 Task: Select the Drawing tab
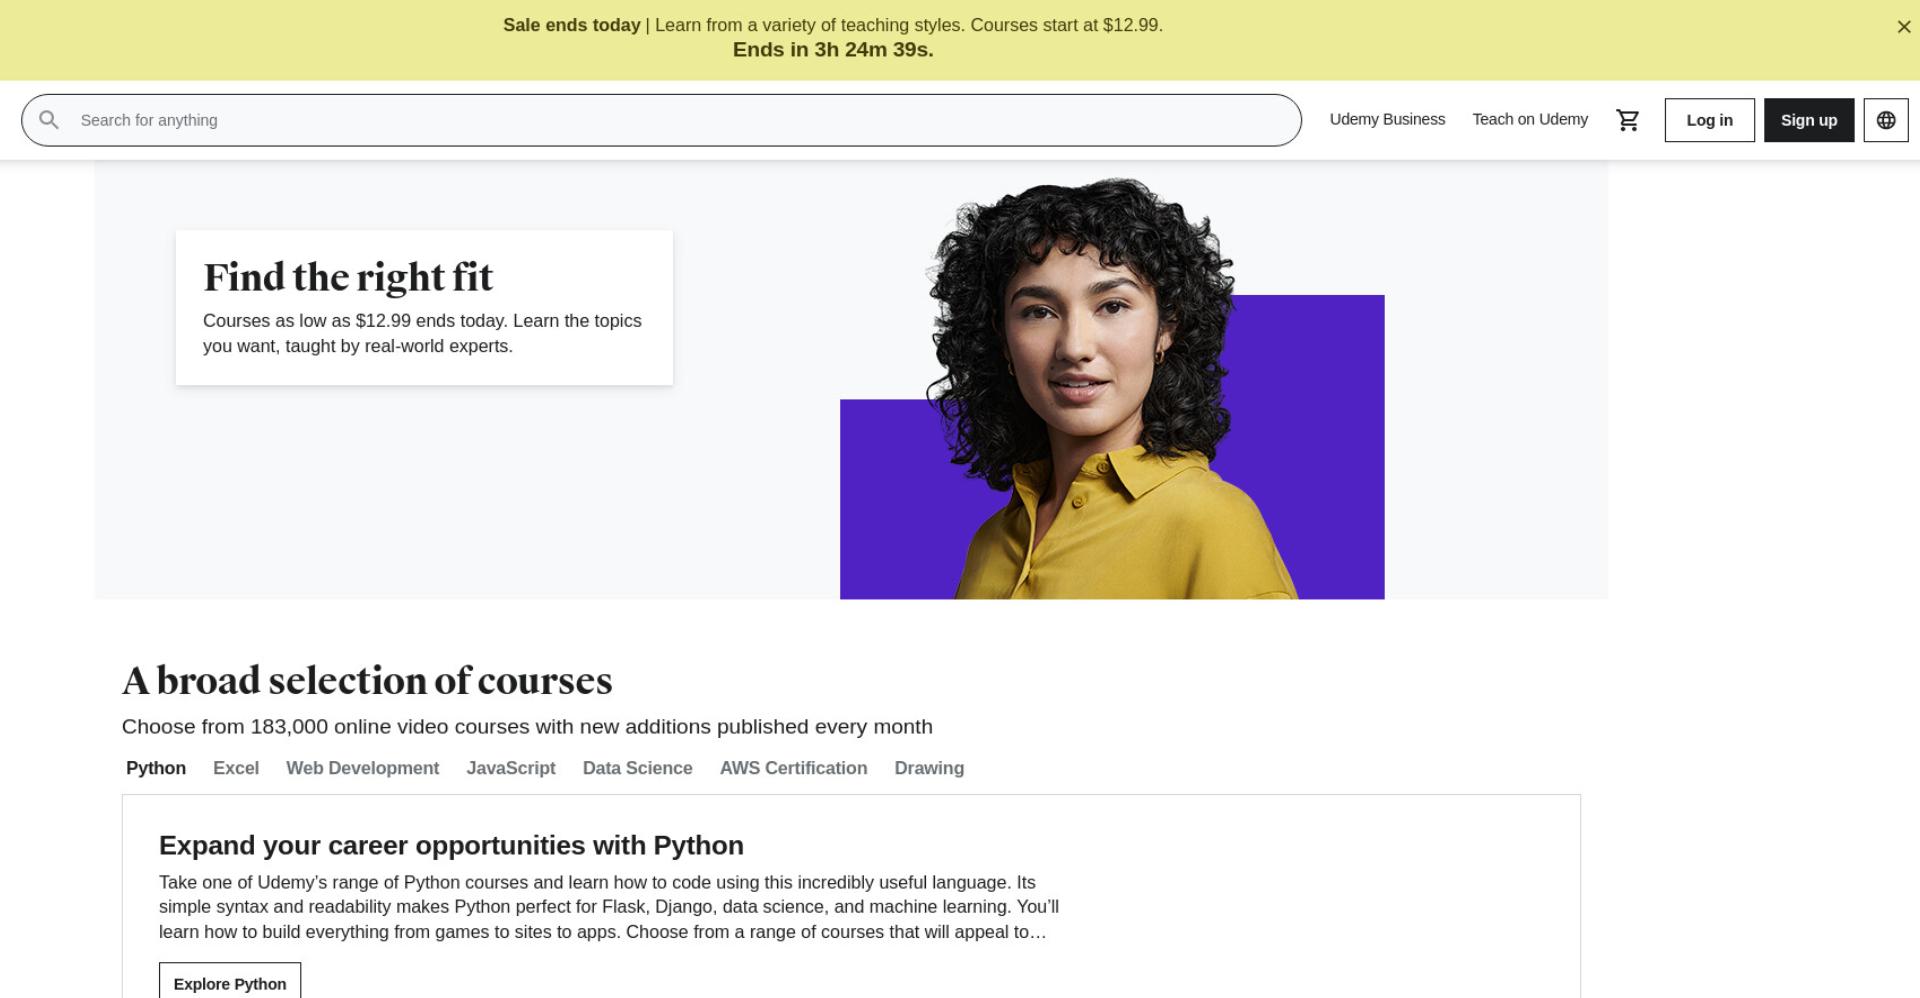(929, 768)
